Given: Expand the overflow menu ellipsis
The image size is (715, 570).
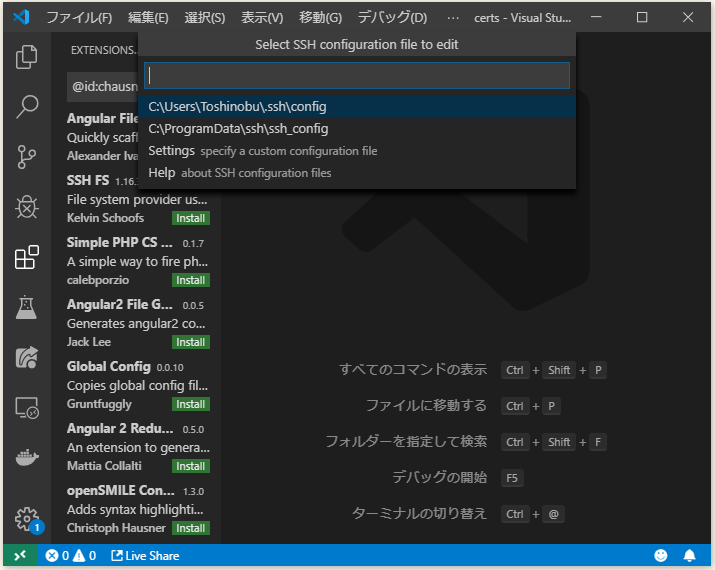Looking at the screenshot, I should (x=453, y=17).
